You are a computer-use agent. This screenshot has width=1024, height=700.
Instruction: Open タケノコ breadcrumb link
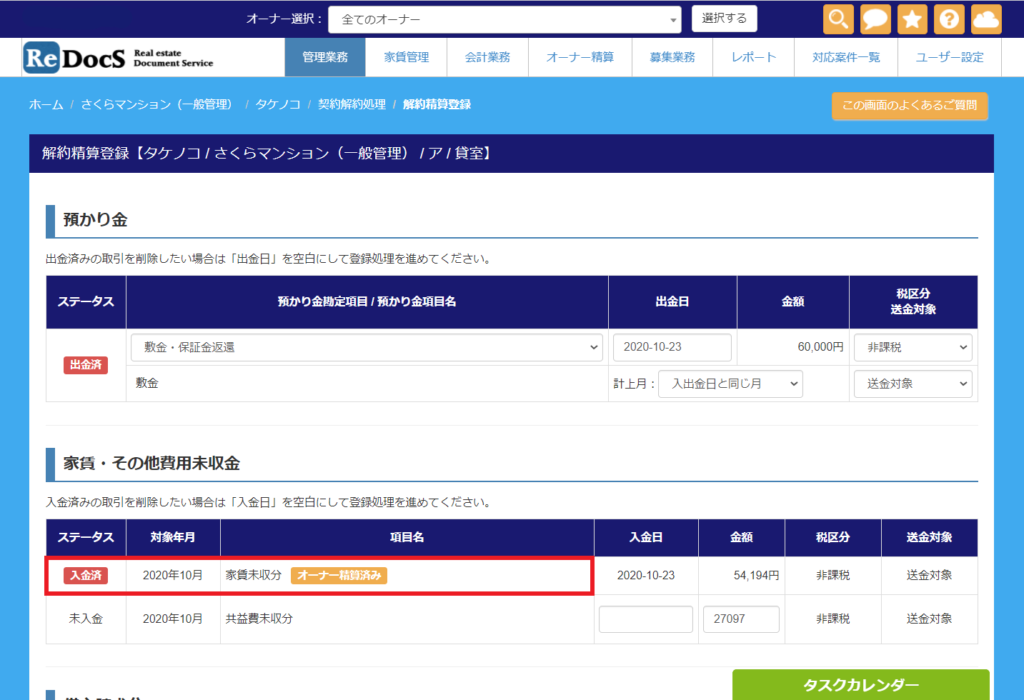pyautogui.click(x=278, y=104)
